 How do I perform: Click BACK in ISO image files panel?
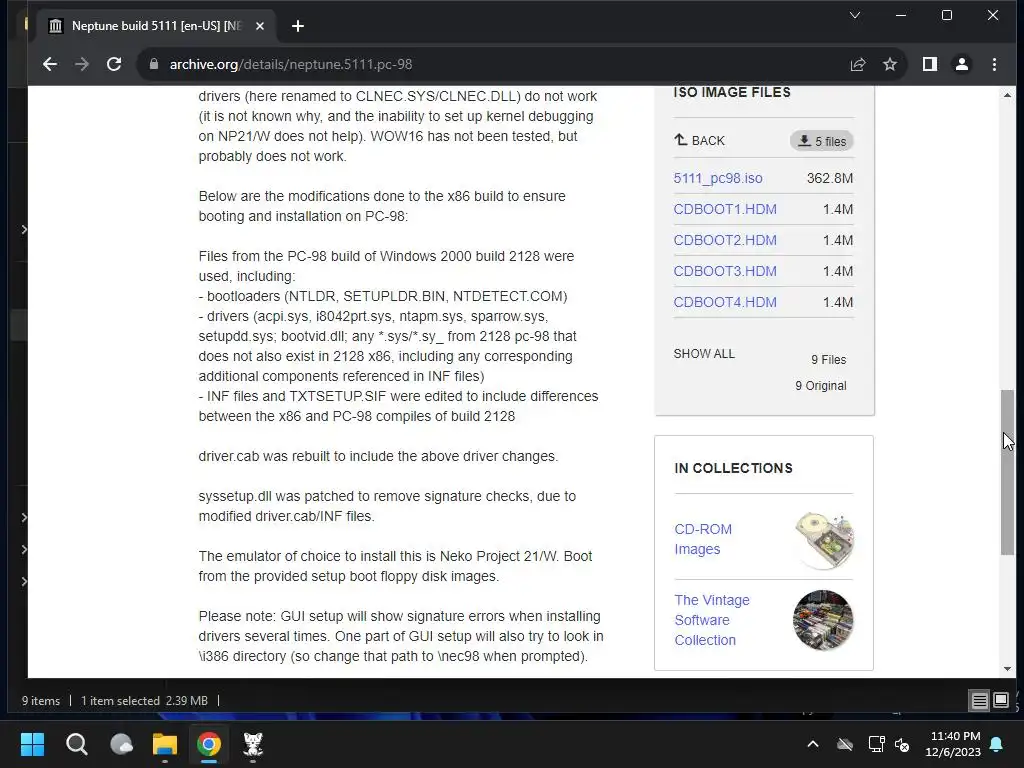pos(699,140)
